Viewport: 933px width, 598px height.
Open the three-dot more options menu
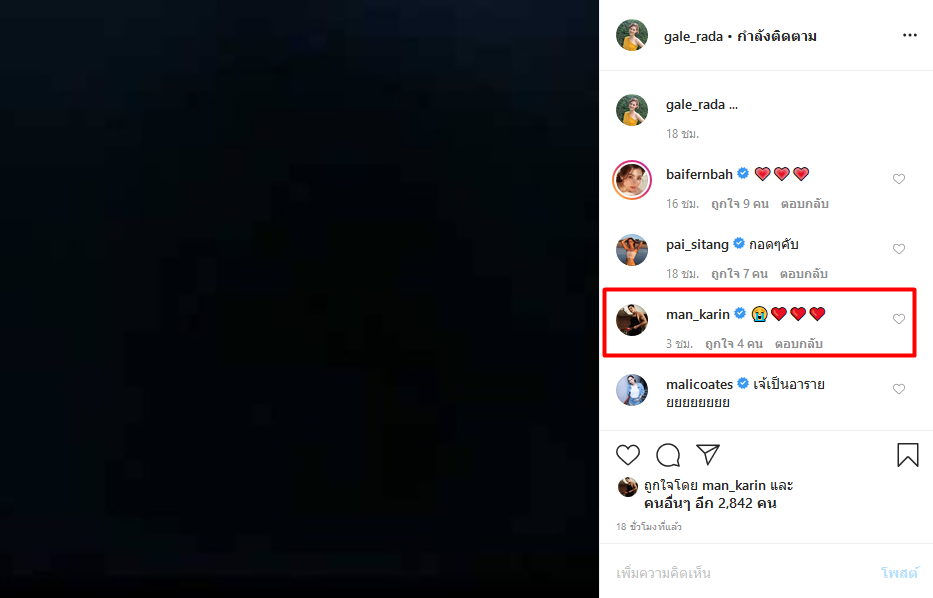(910, 35)
